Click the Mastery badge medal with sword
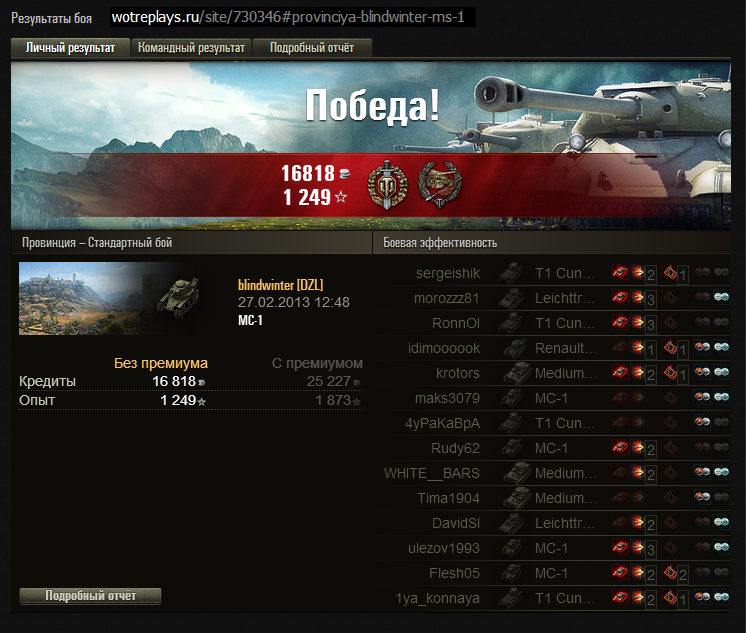Viewport: 746px width, 633px height. tap(388, 184)
